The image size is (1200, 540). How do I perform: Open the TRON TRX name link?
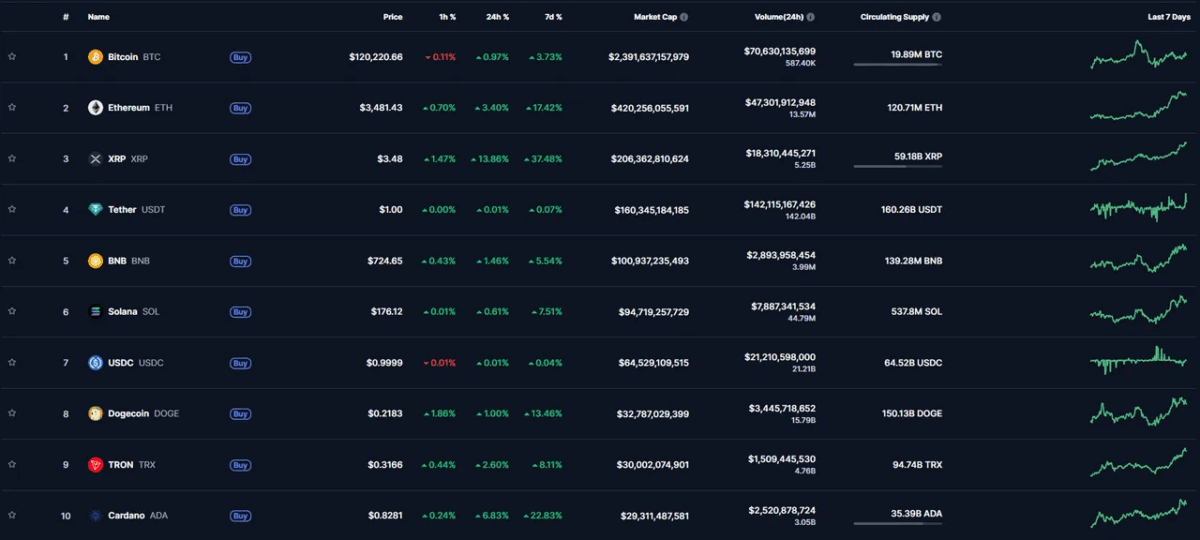(x=132, y=465)
